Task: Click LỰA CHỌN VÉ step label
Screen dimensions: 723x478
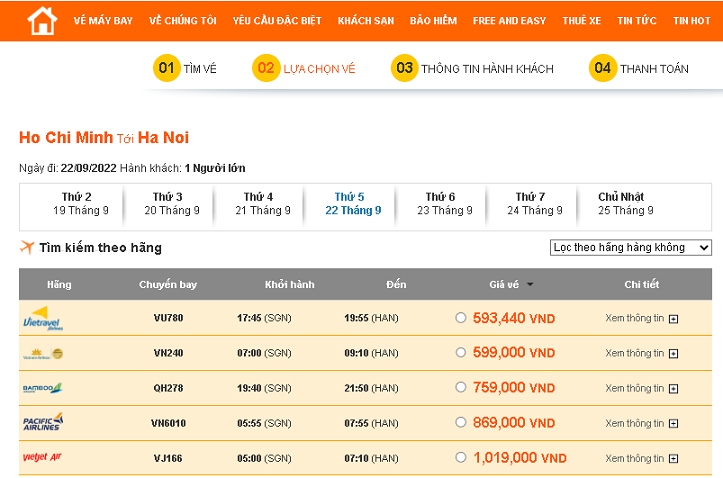Action: click(x=319, y=69)
